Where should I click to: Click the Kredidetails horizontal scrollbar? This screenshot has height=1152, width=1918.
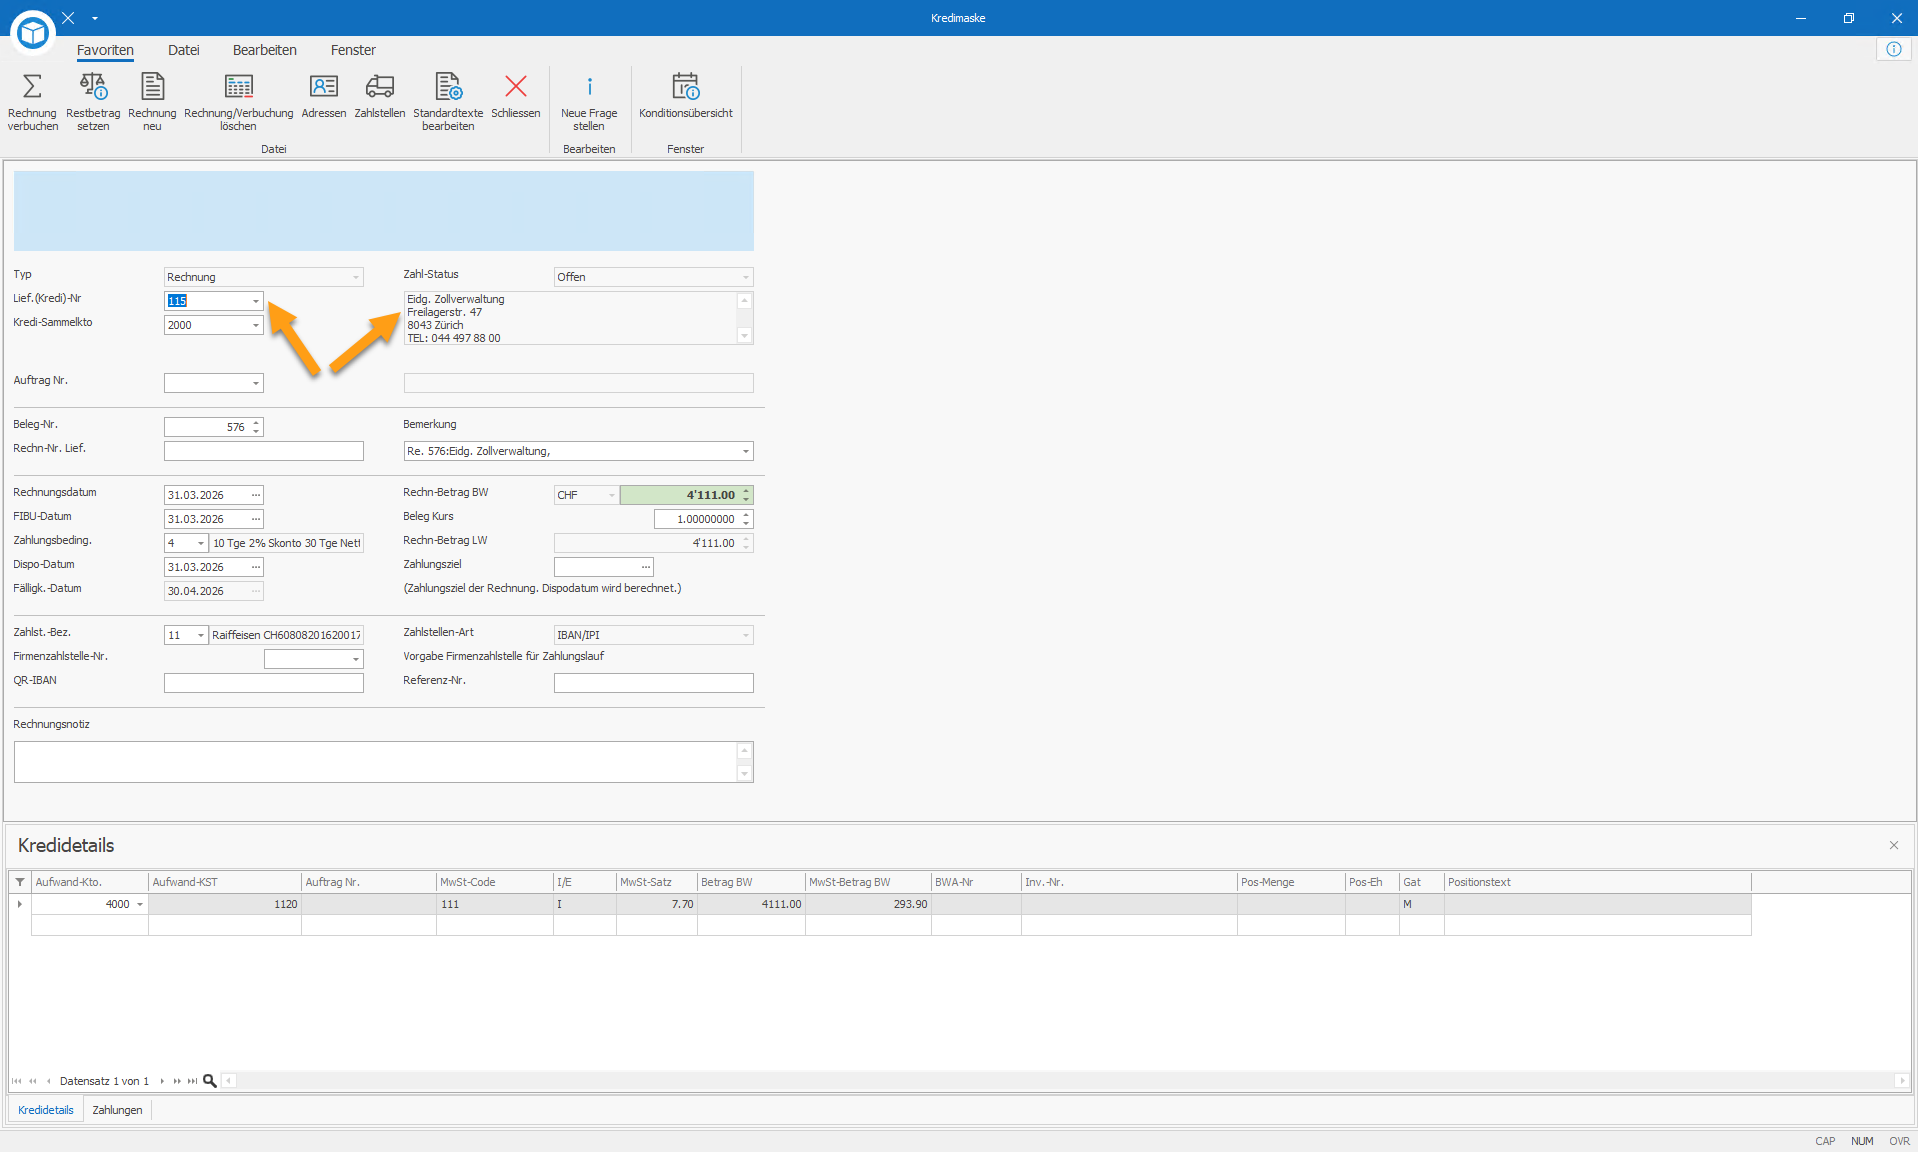click(x=1065, y=1081)
